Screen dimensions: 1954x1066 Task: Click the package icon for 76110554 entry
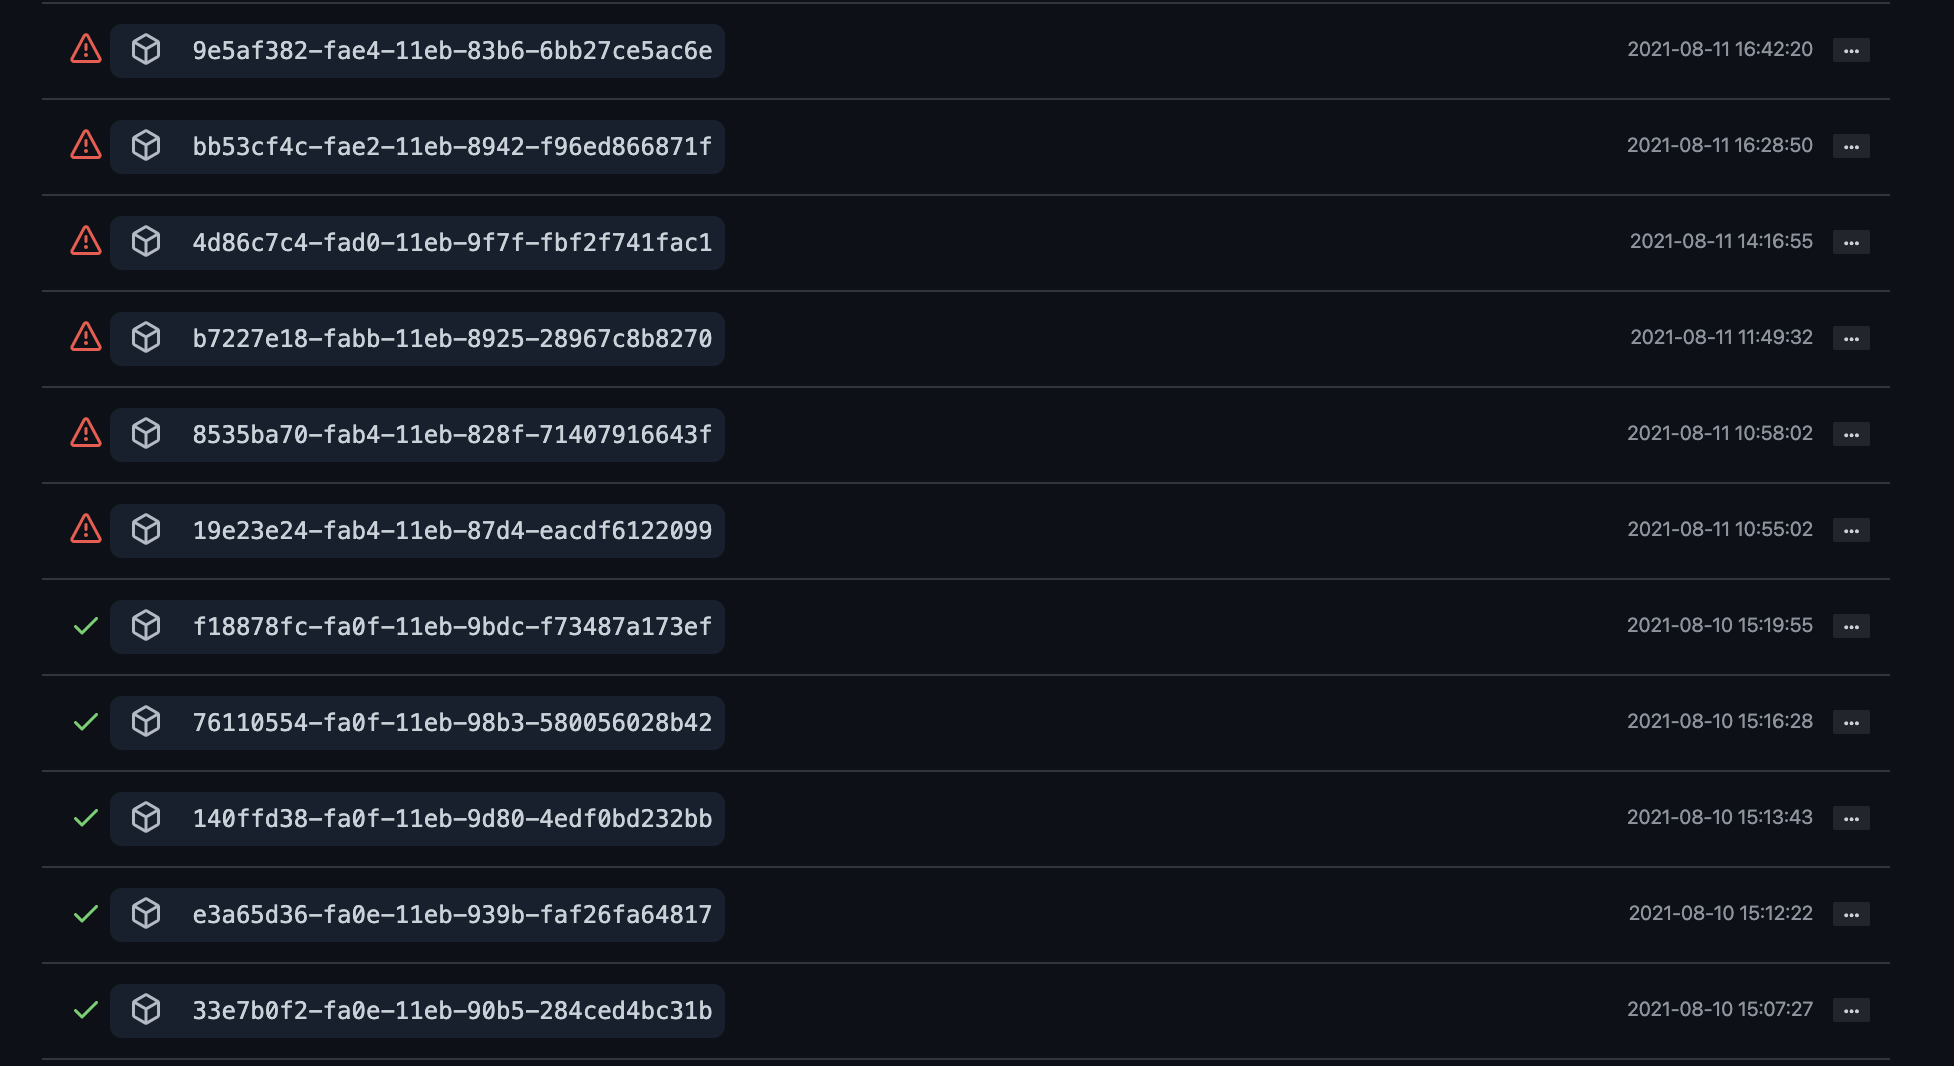coord(148,721)
